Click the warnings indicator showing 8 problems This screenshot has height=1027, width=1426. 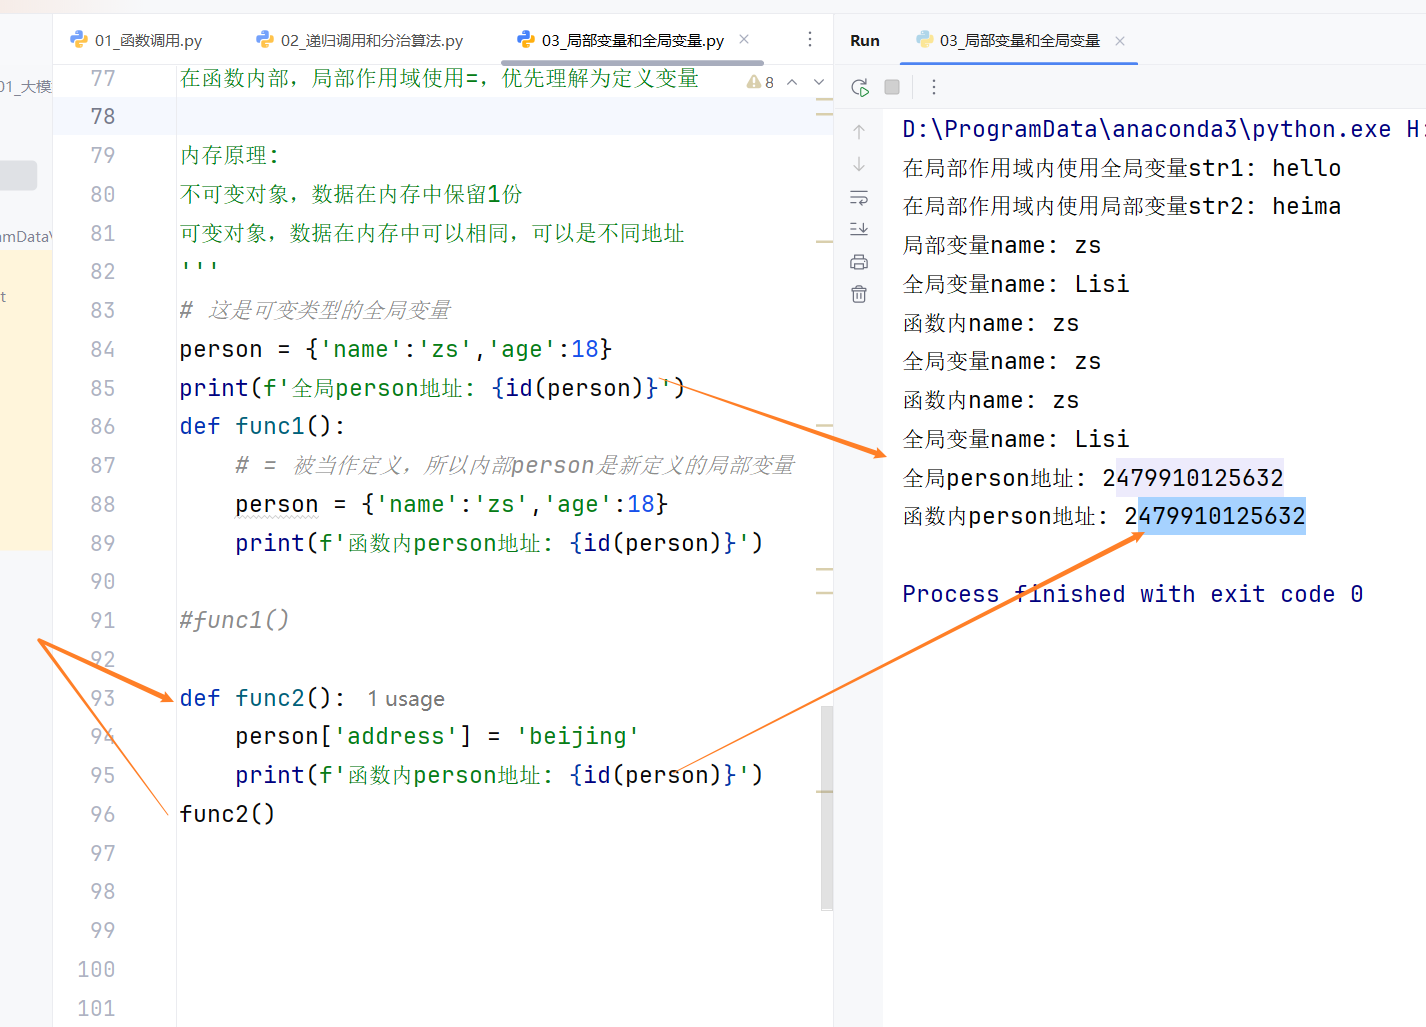coord(761,82)
